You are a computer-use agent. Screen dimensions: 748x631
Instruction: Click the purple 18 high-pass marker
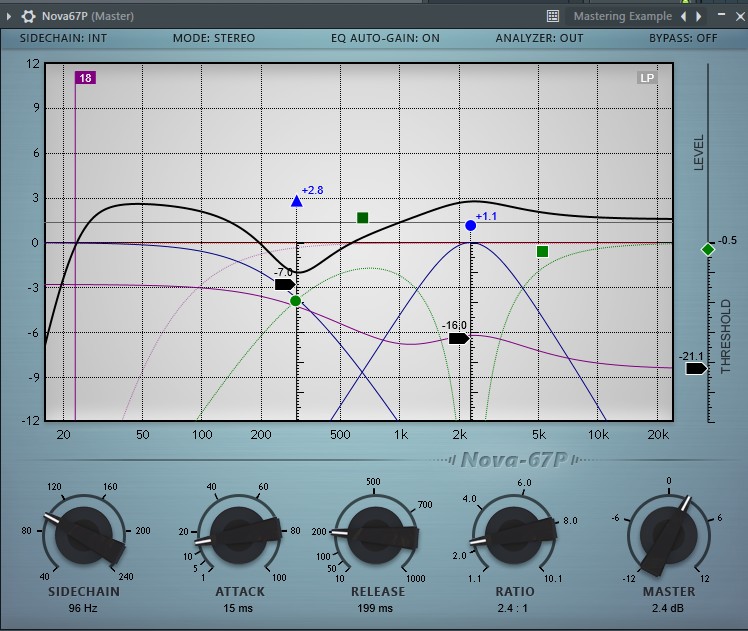(x=85, y=78)
